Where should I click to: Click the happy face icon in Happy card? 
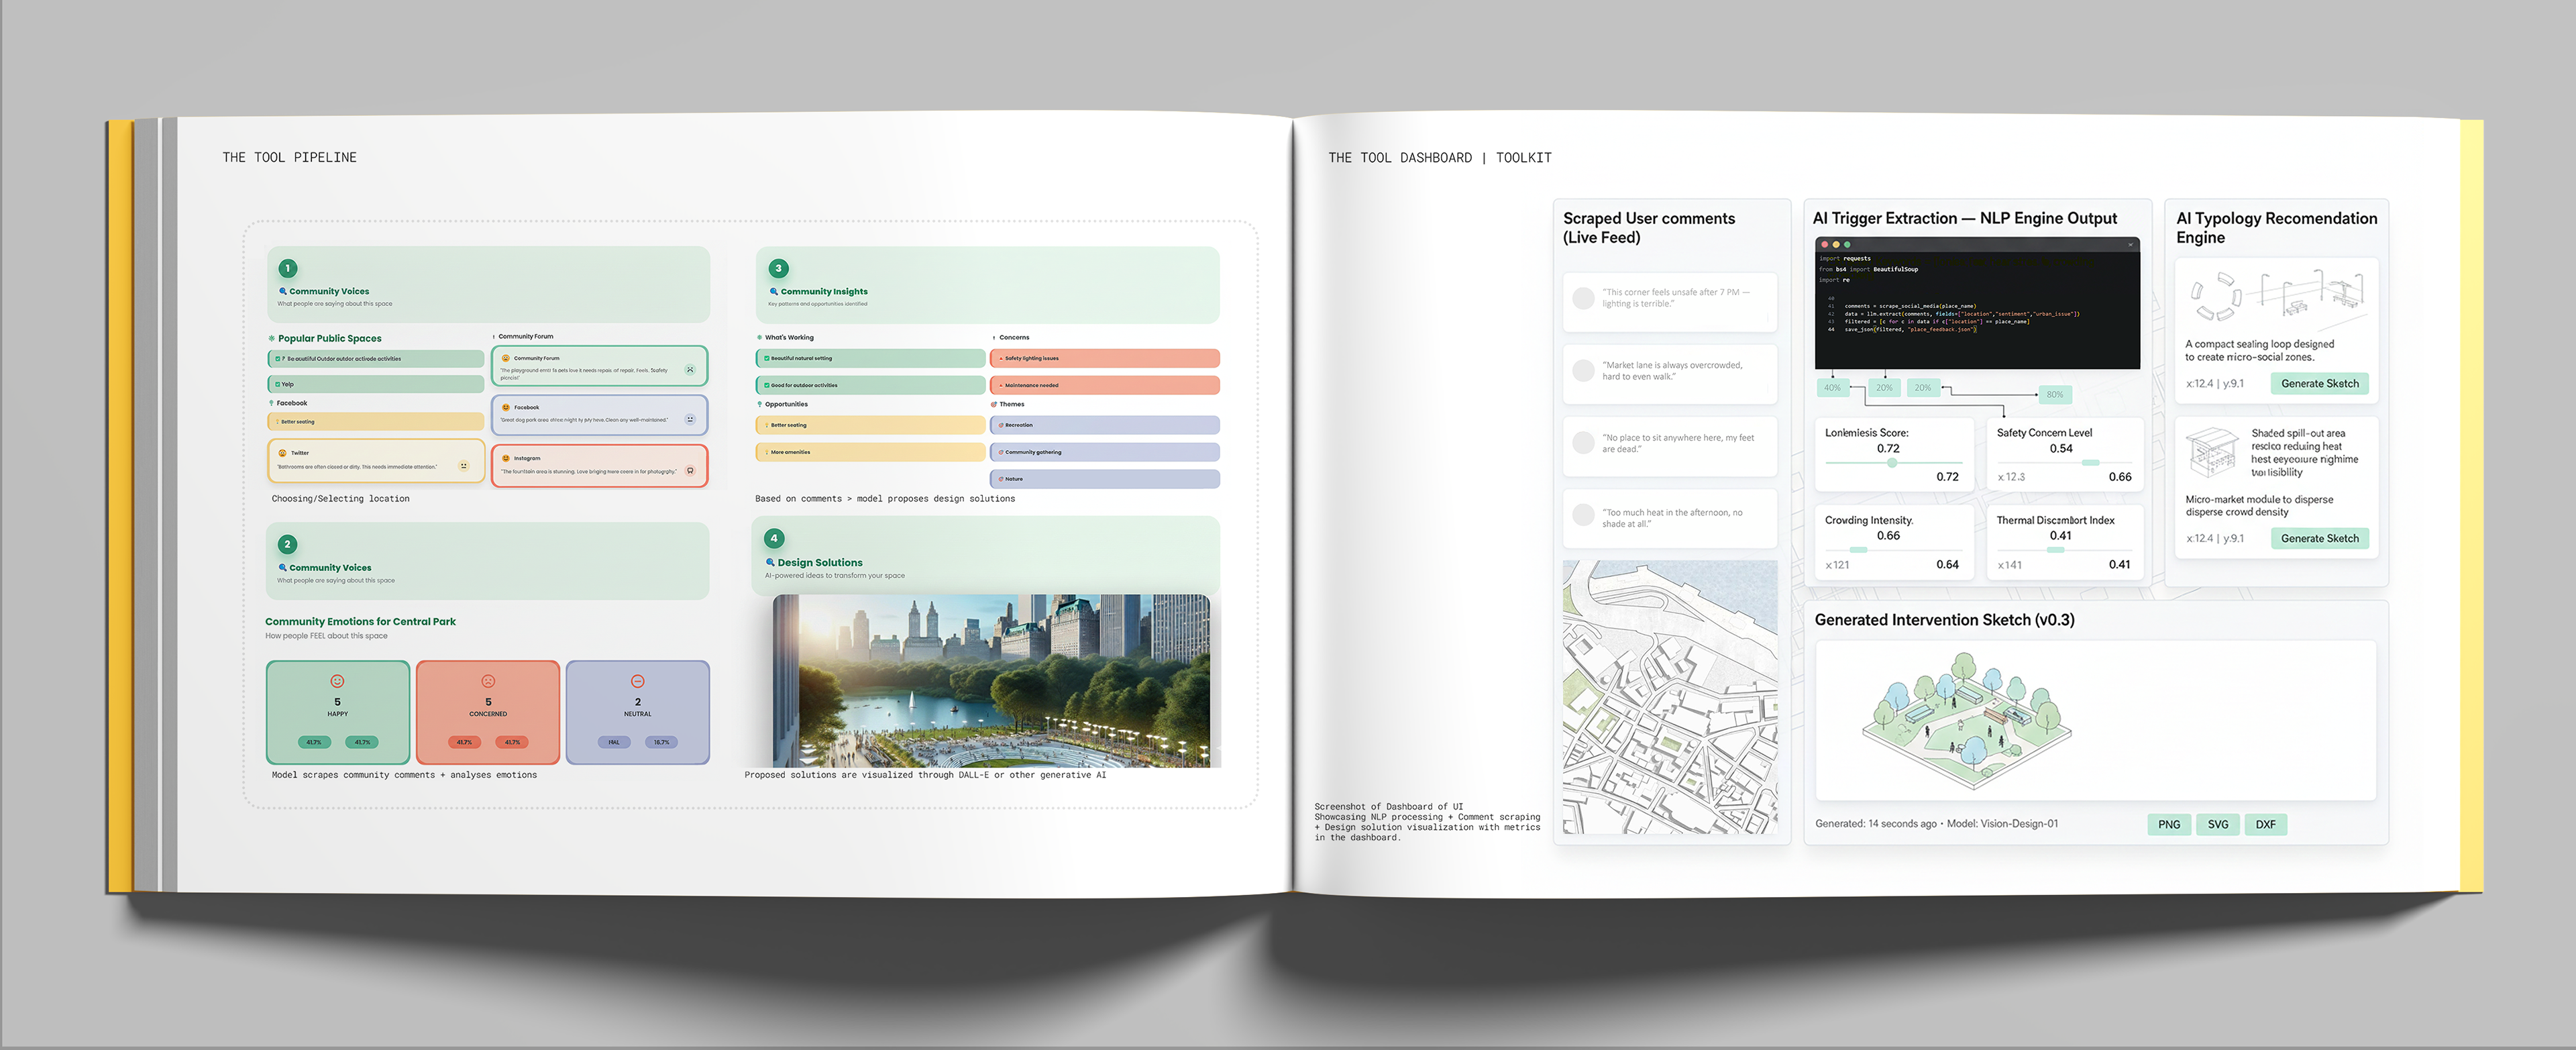coord(337,681)
